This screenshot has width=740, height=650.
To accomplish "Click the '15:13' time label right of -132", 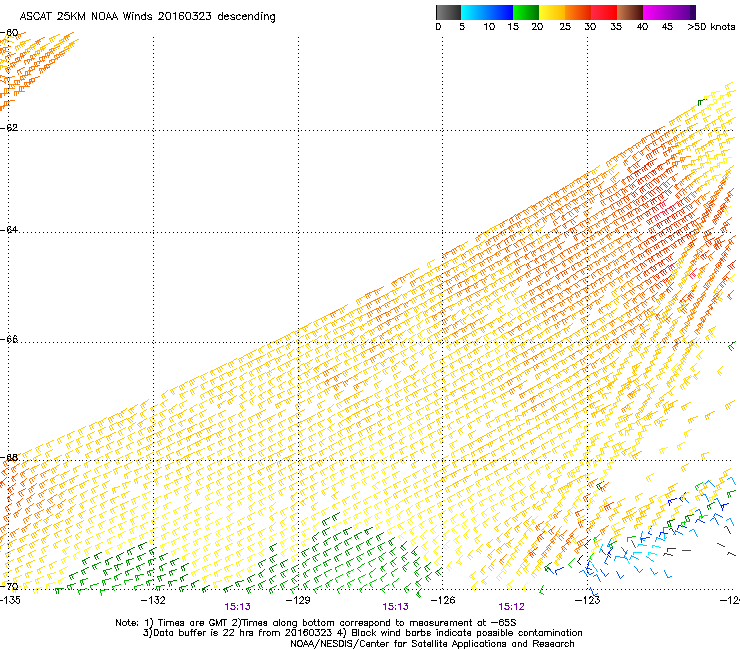I will (x=237, y=607).
